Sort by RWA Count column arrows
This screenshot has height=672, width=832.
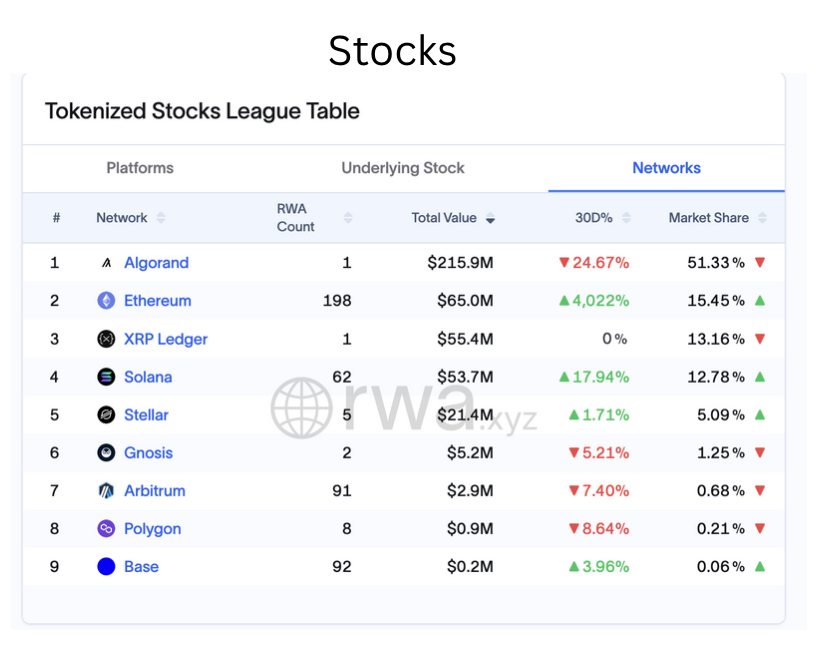(x=348, y=218)
